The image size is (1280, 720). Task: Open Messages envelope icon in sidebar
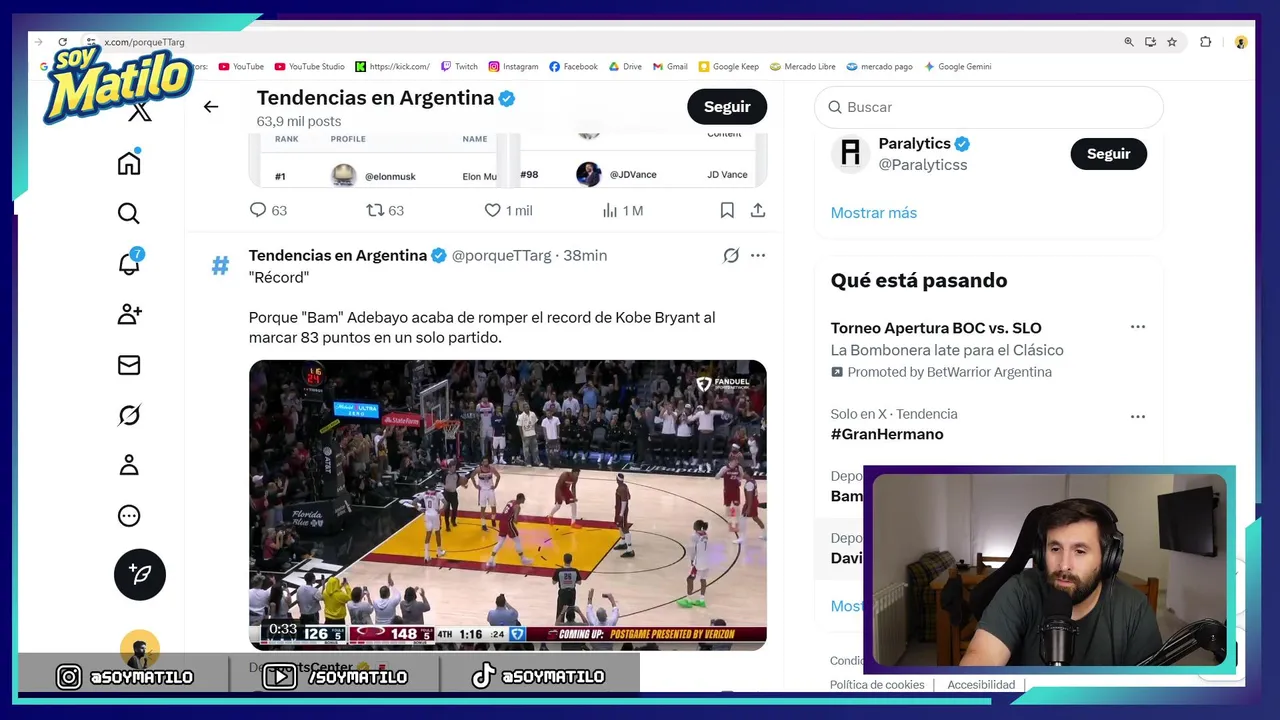(129, 365)
